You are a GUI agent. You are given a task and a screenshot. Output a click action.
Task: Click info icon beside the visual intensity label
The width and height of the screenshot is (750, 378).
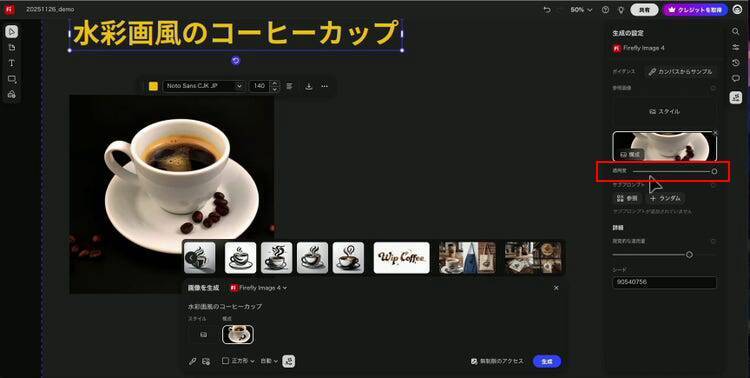point(713,242)
